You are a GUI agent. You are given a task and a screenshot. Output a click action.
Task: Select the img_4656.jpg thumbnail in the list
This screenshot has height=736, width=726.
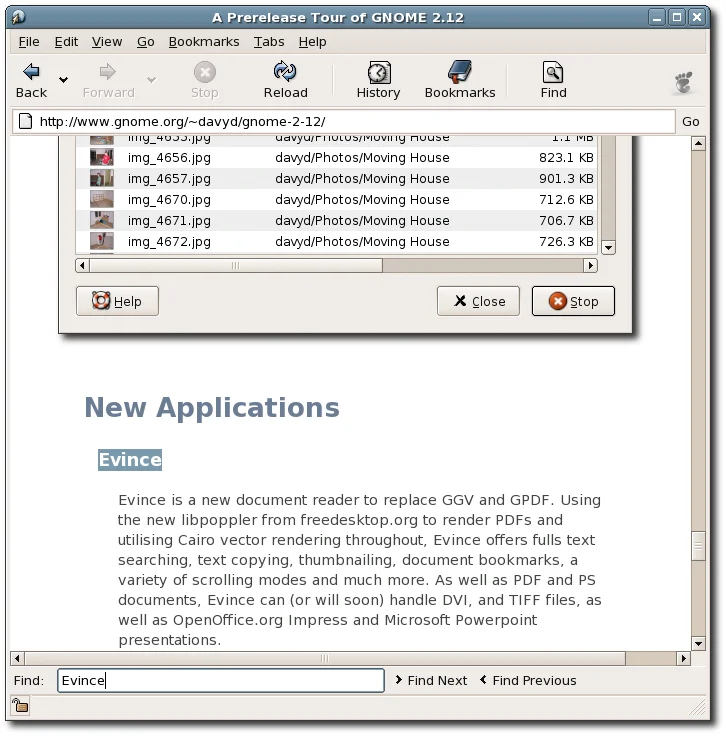pos(102,158)
